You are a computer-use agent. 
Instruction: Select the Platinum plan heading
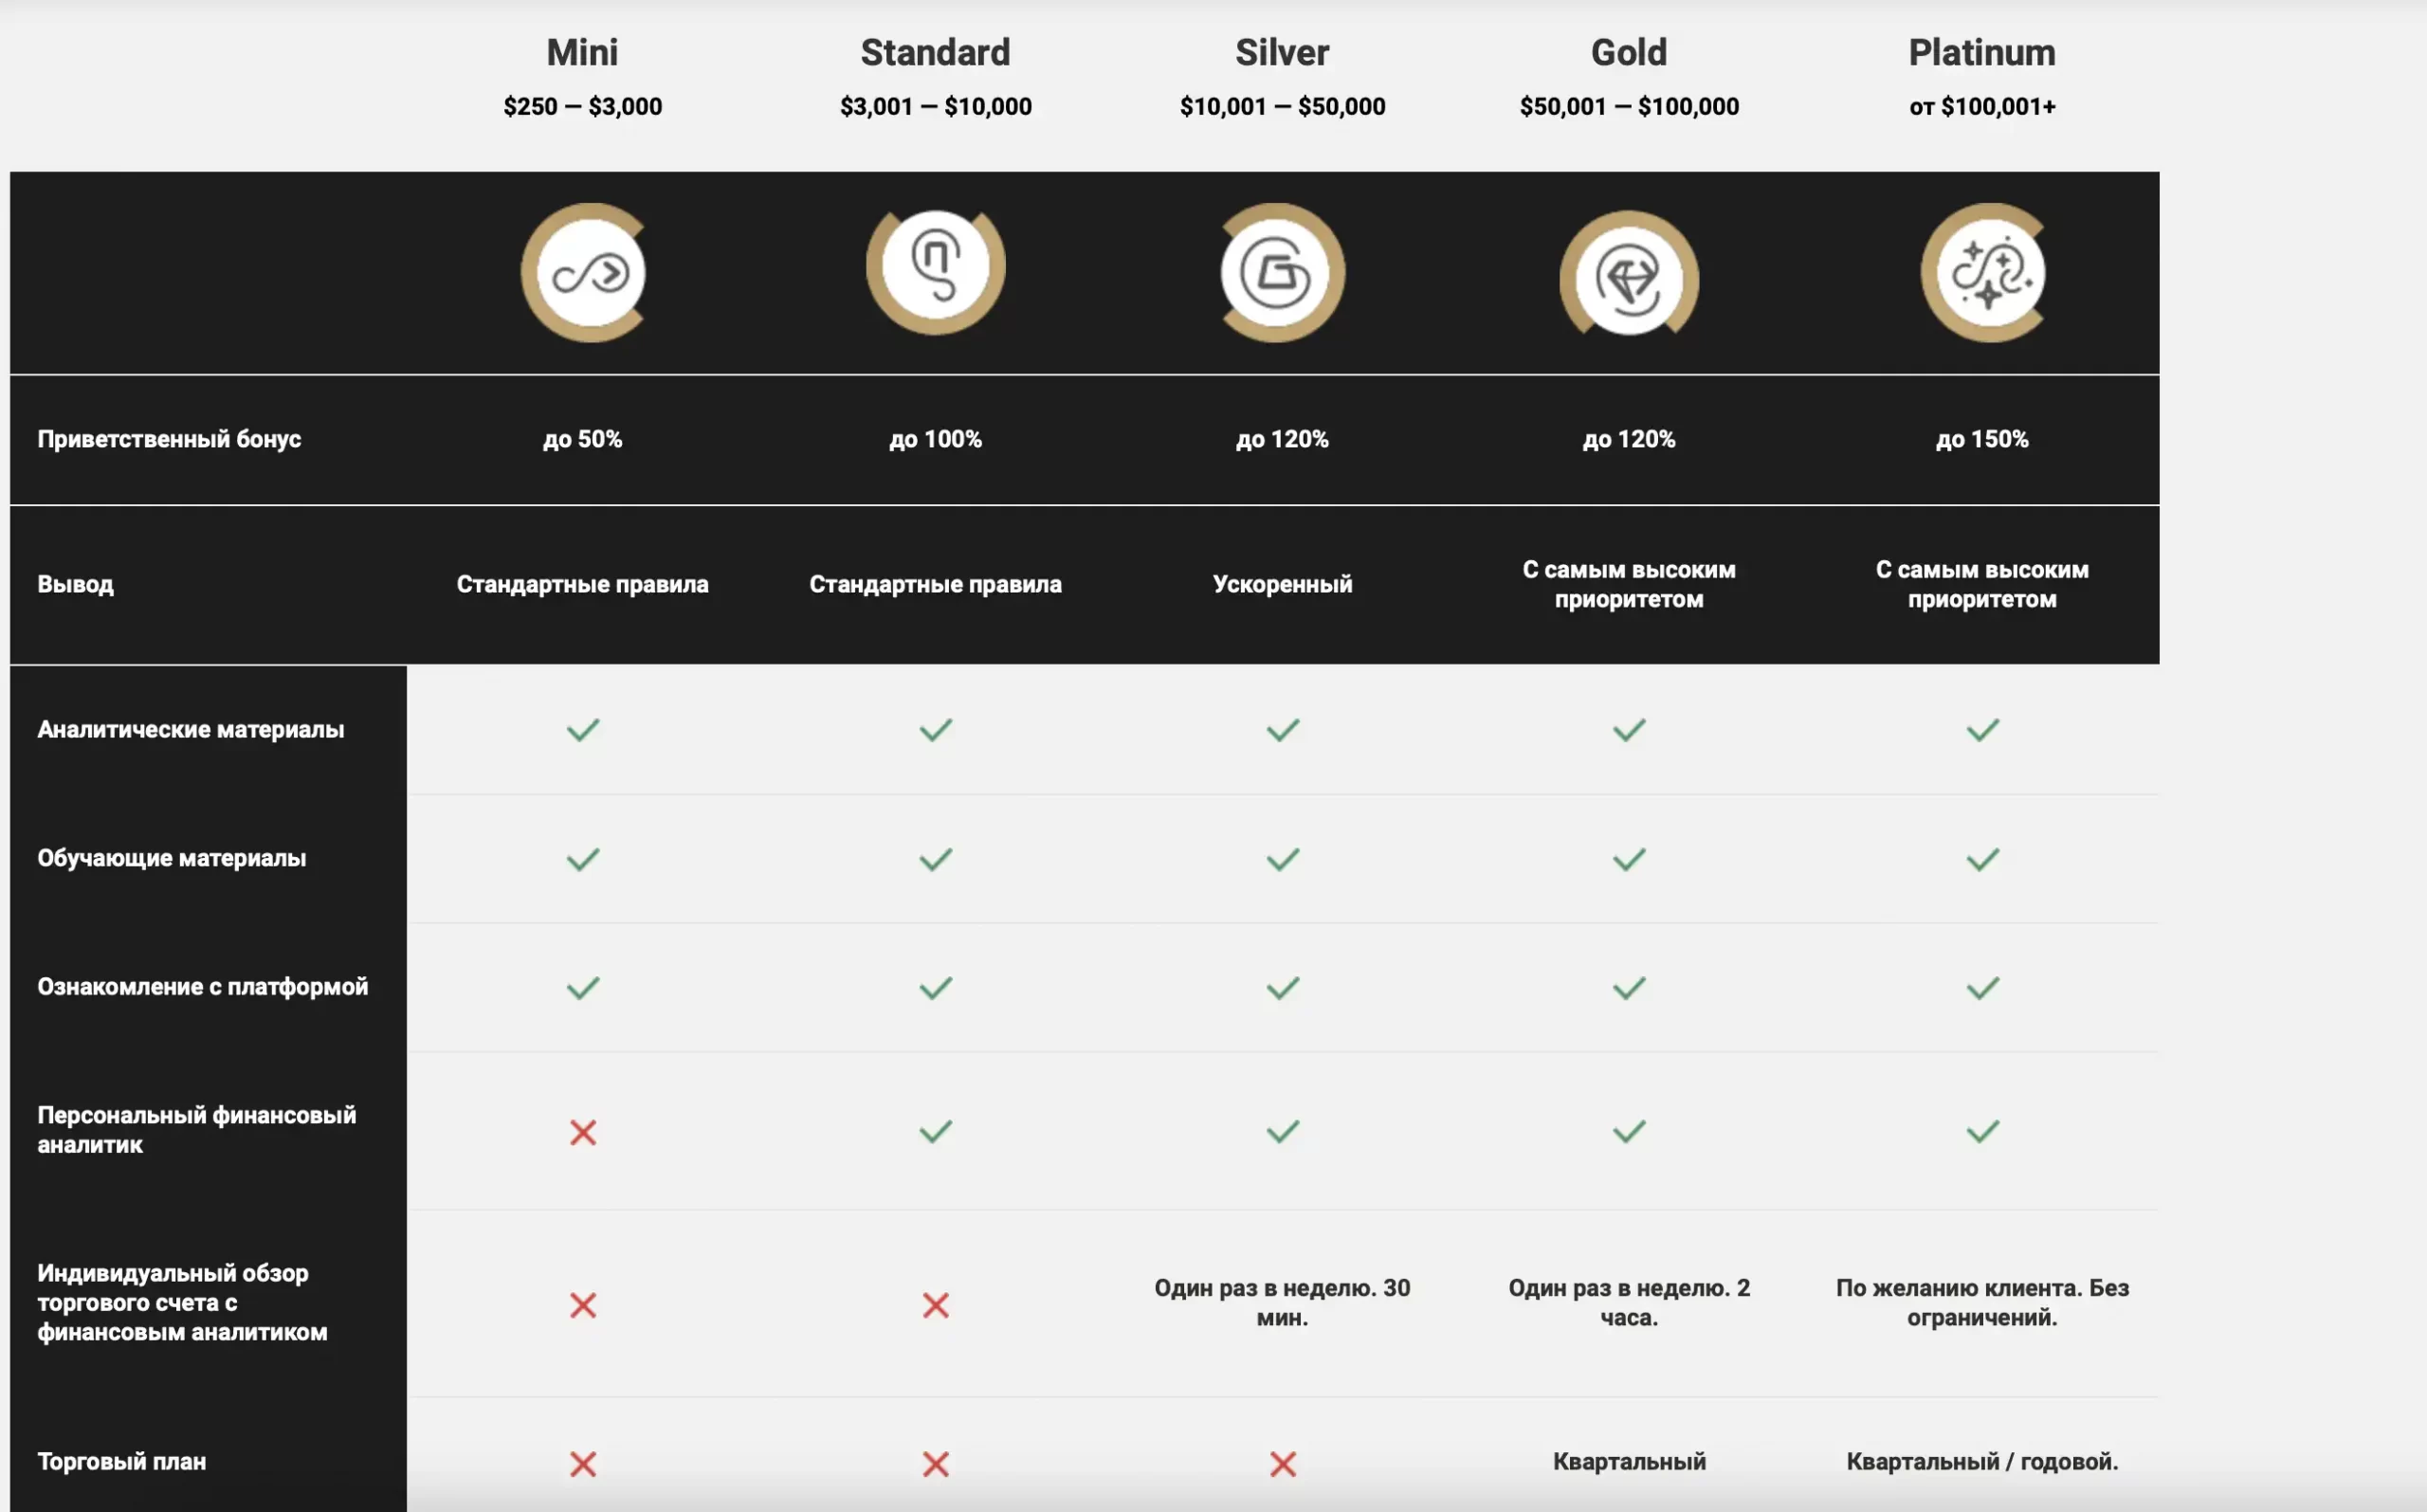pyautogui.click(x=1982, y=52)
